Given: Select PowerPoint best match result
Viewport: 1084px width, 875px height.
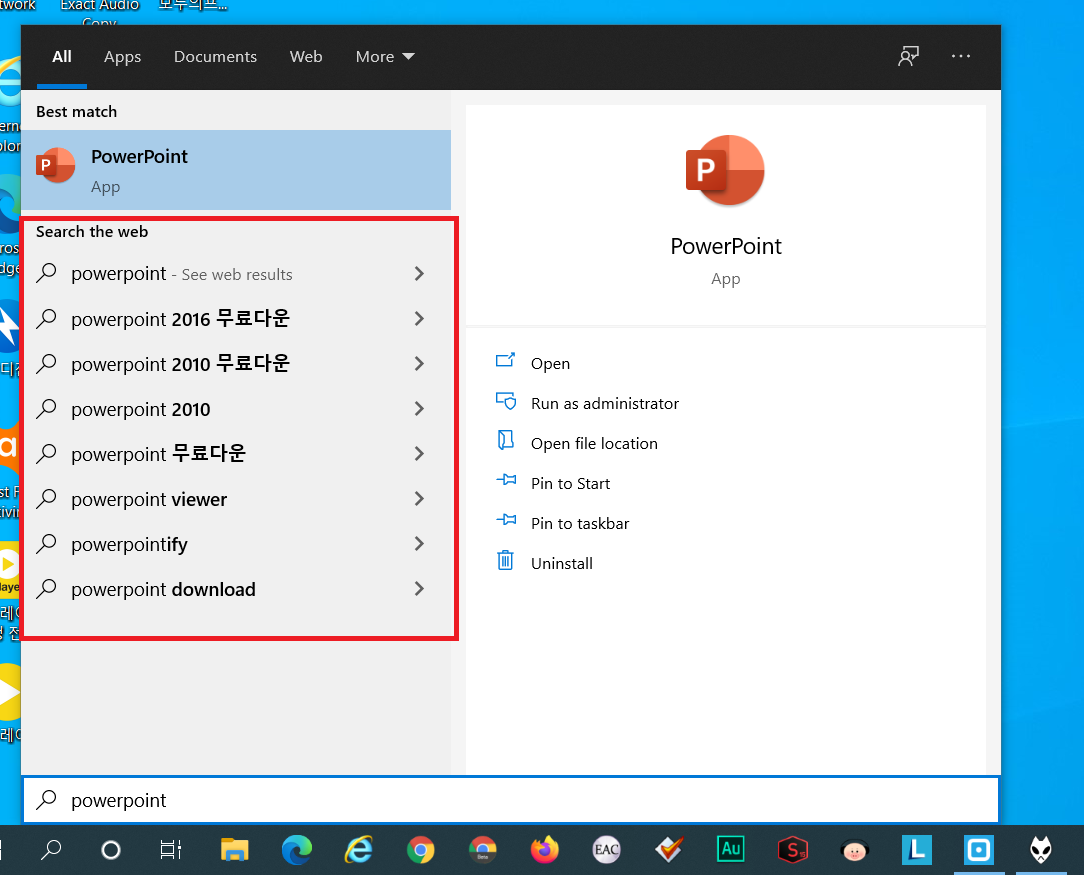Looking at the screenshot, I should pos(236,170).
